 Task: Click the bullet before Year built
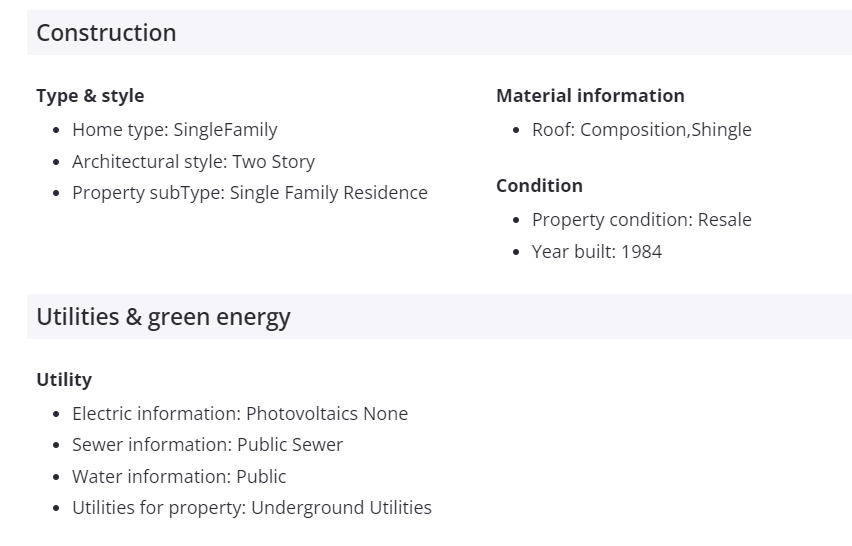pos(516,252)
